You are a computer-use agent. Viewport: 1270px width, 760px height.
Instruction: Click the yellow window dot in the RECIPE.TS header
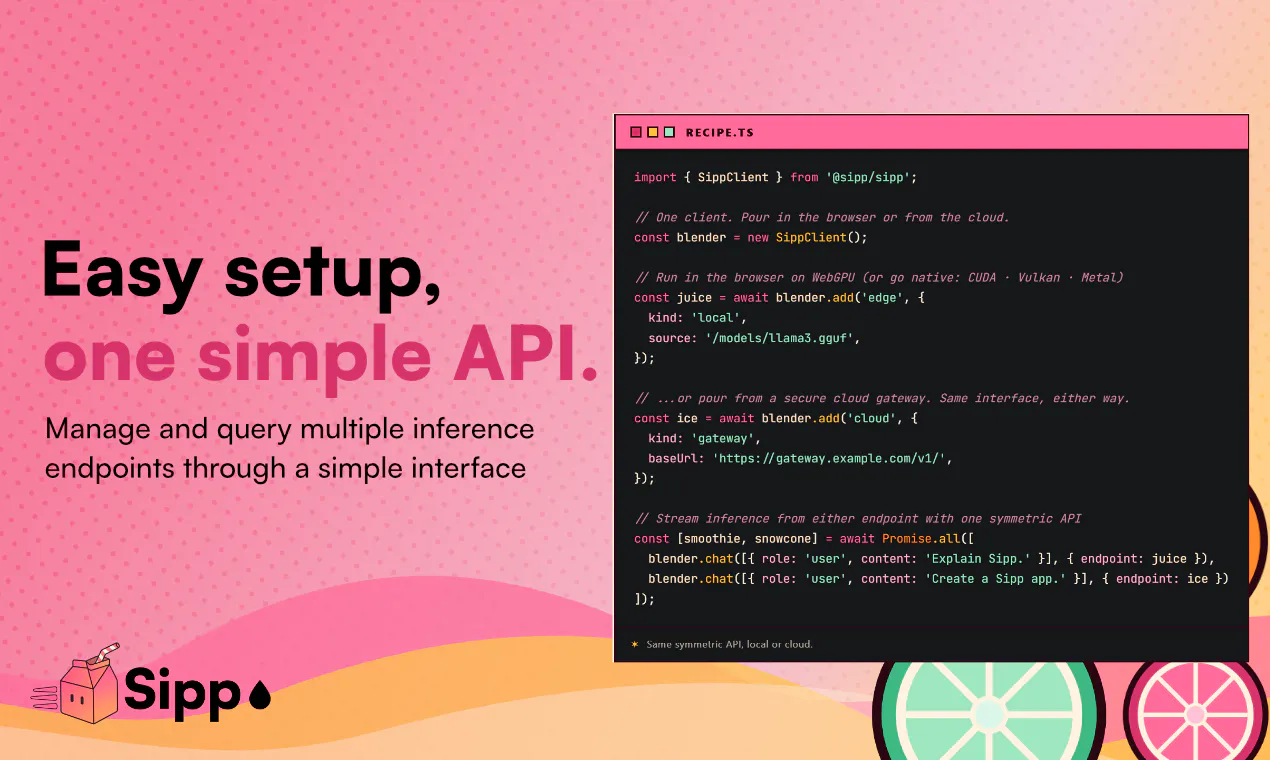coord(653,132)
